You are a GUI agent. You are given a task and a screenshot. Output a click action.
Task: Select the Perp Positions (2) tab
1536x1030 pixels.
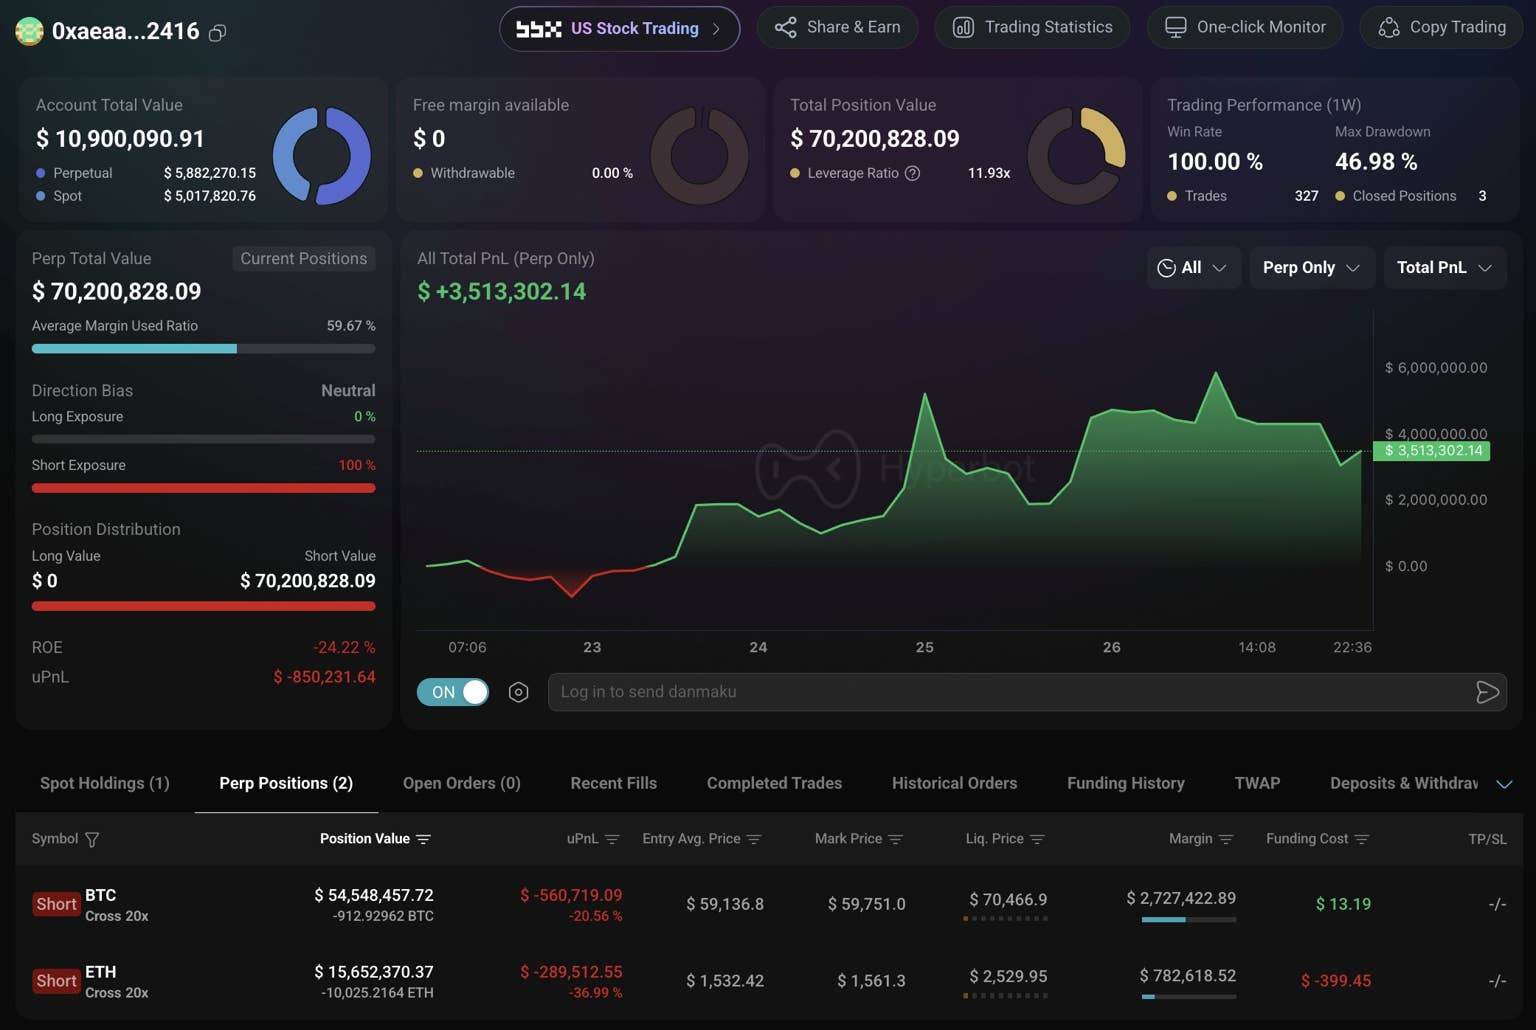(x=286, y=783)
